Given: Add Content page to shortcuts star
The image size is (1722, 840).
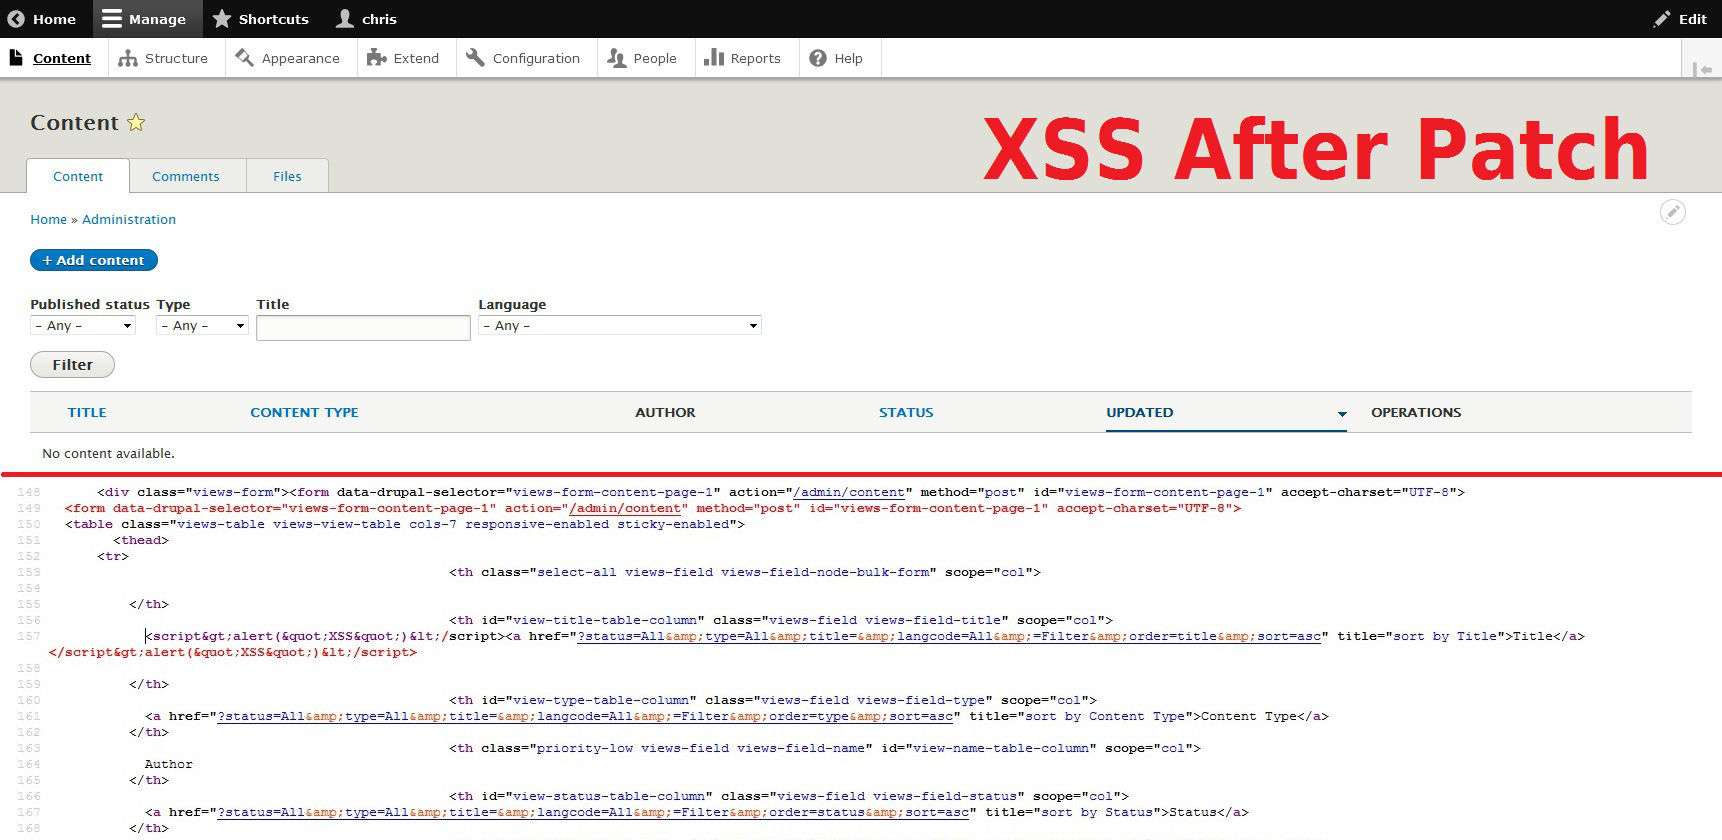Looking at the screenshot, I should (x=136, y=123).
